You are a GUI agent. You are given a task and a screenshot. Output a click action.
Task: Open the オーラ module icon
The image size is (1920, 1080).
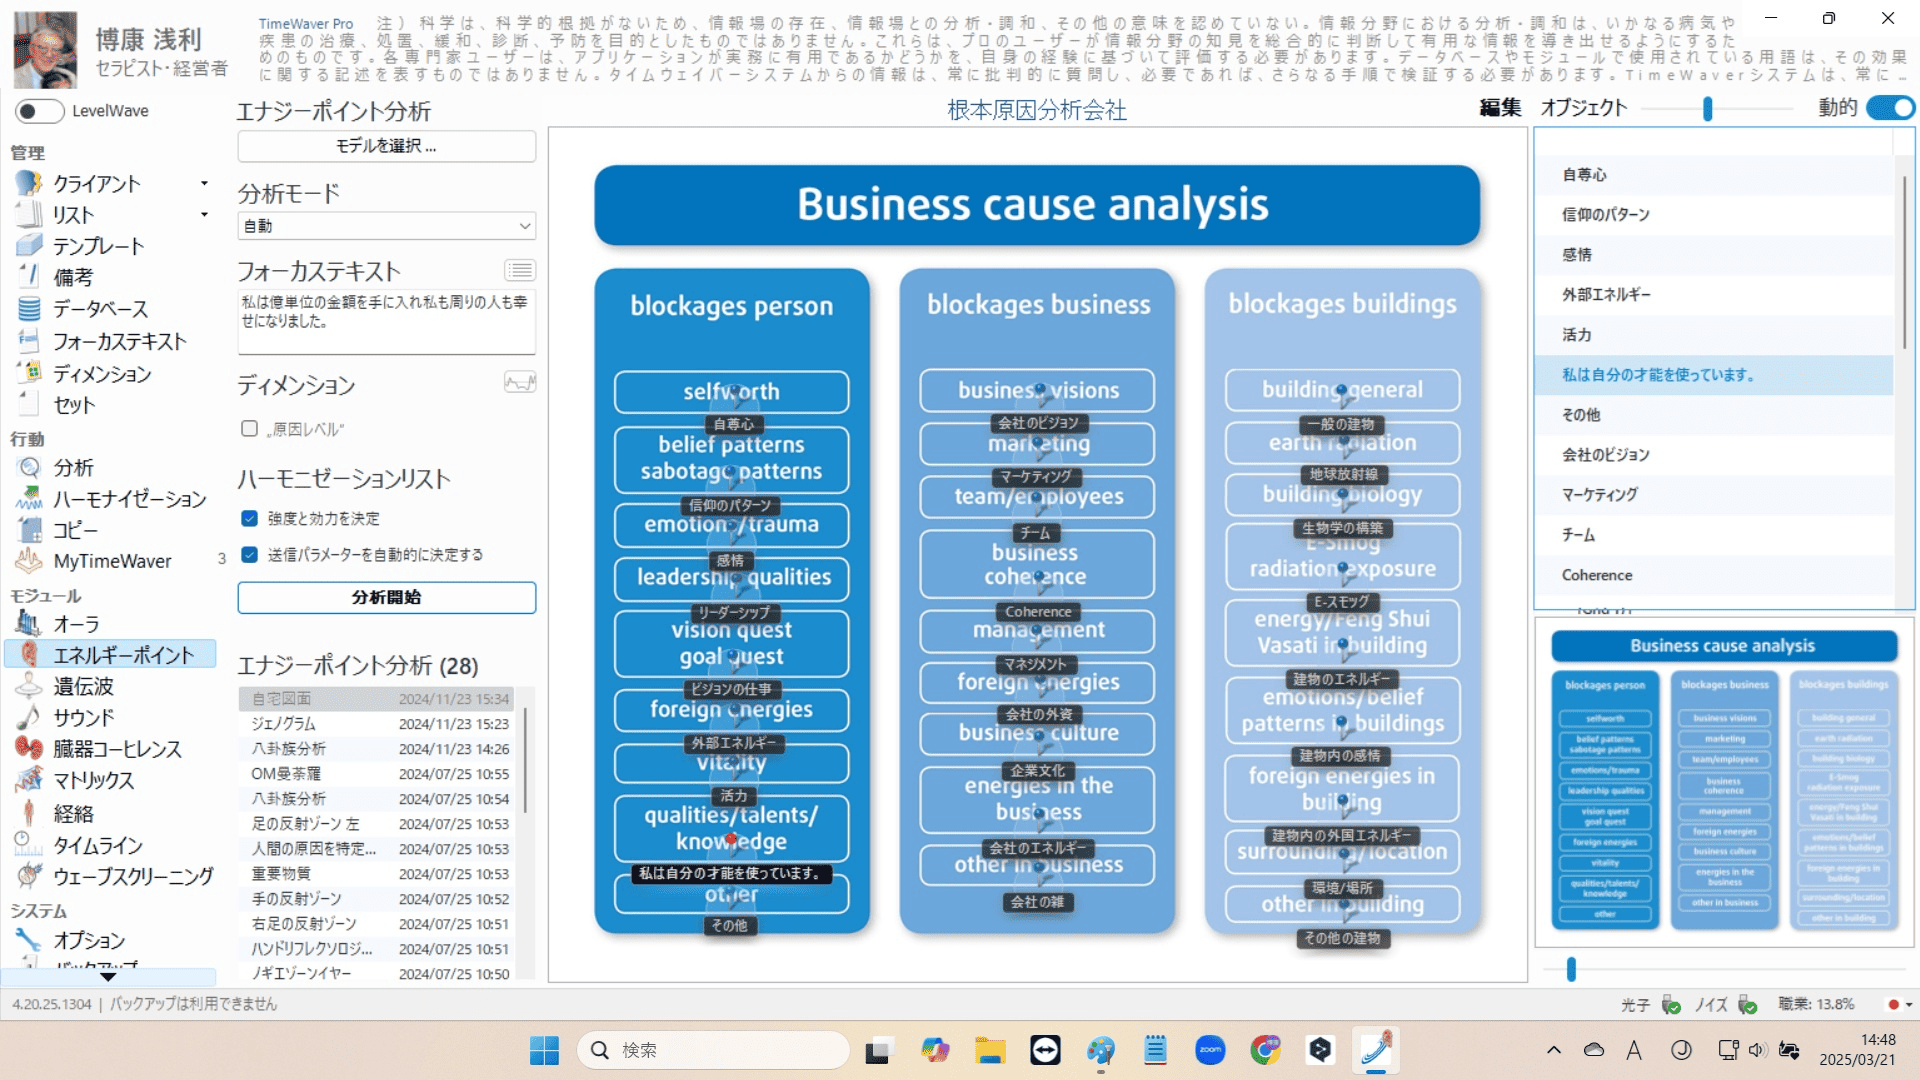(29, 624)
